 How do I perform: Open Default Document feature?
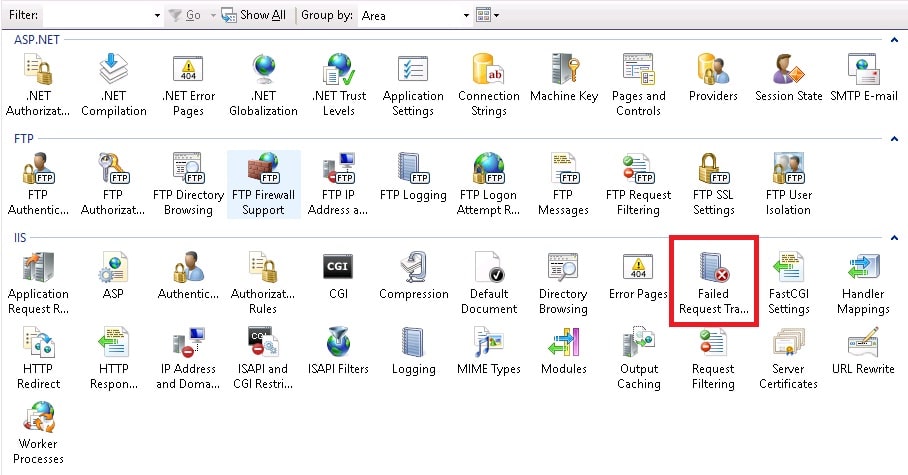click(489, 283)
